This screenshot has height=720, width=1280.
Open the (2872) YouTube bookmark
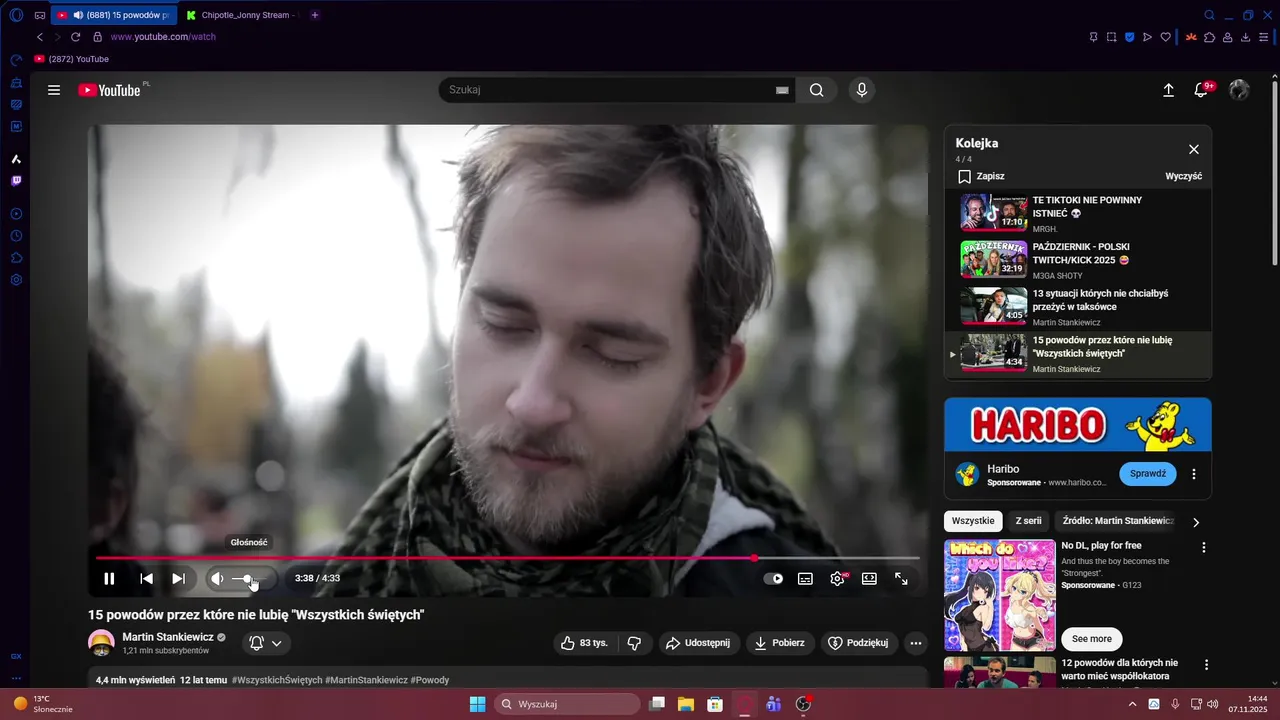coord(72,59)
